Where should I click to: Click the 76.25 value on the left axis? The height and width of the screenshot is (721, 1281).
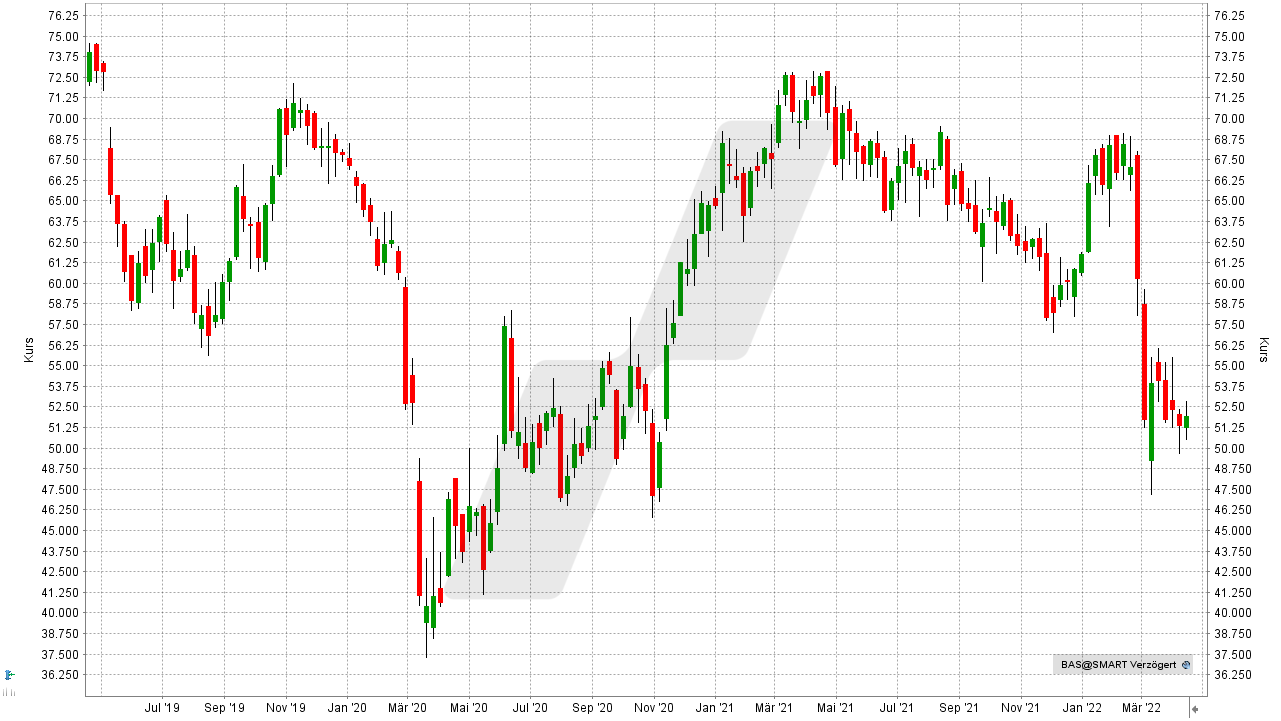[x=64, y=16]
